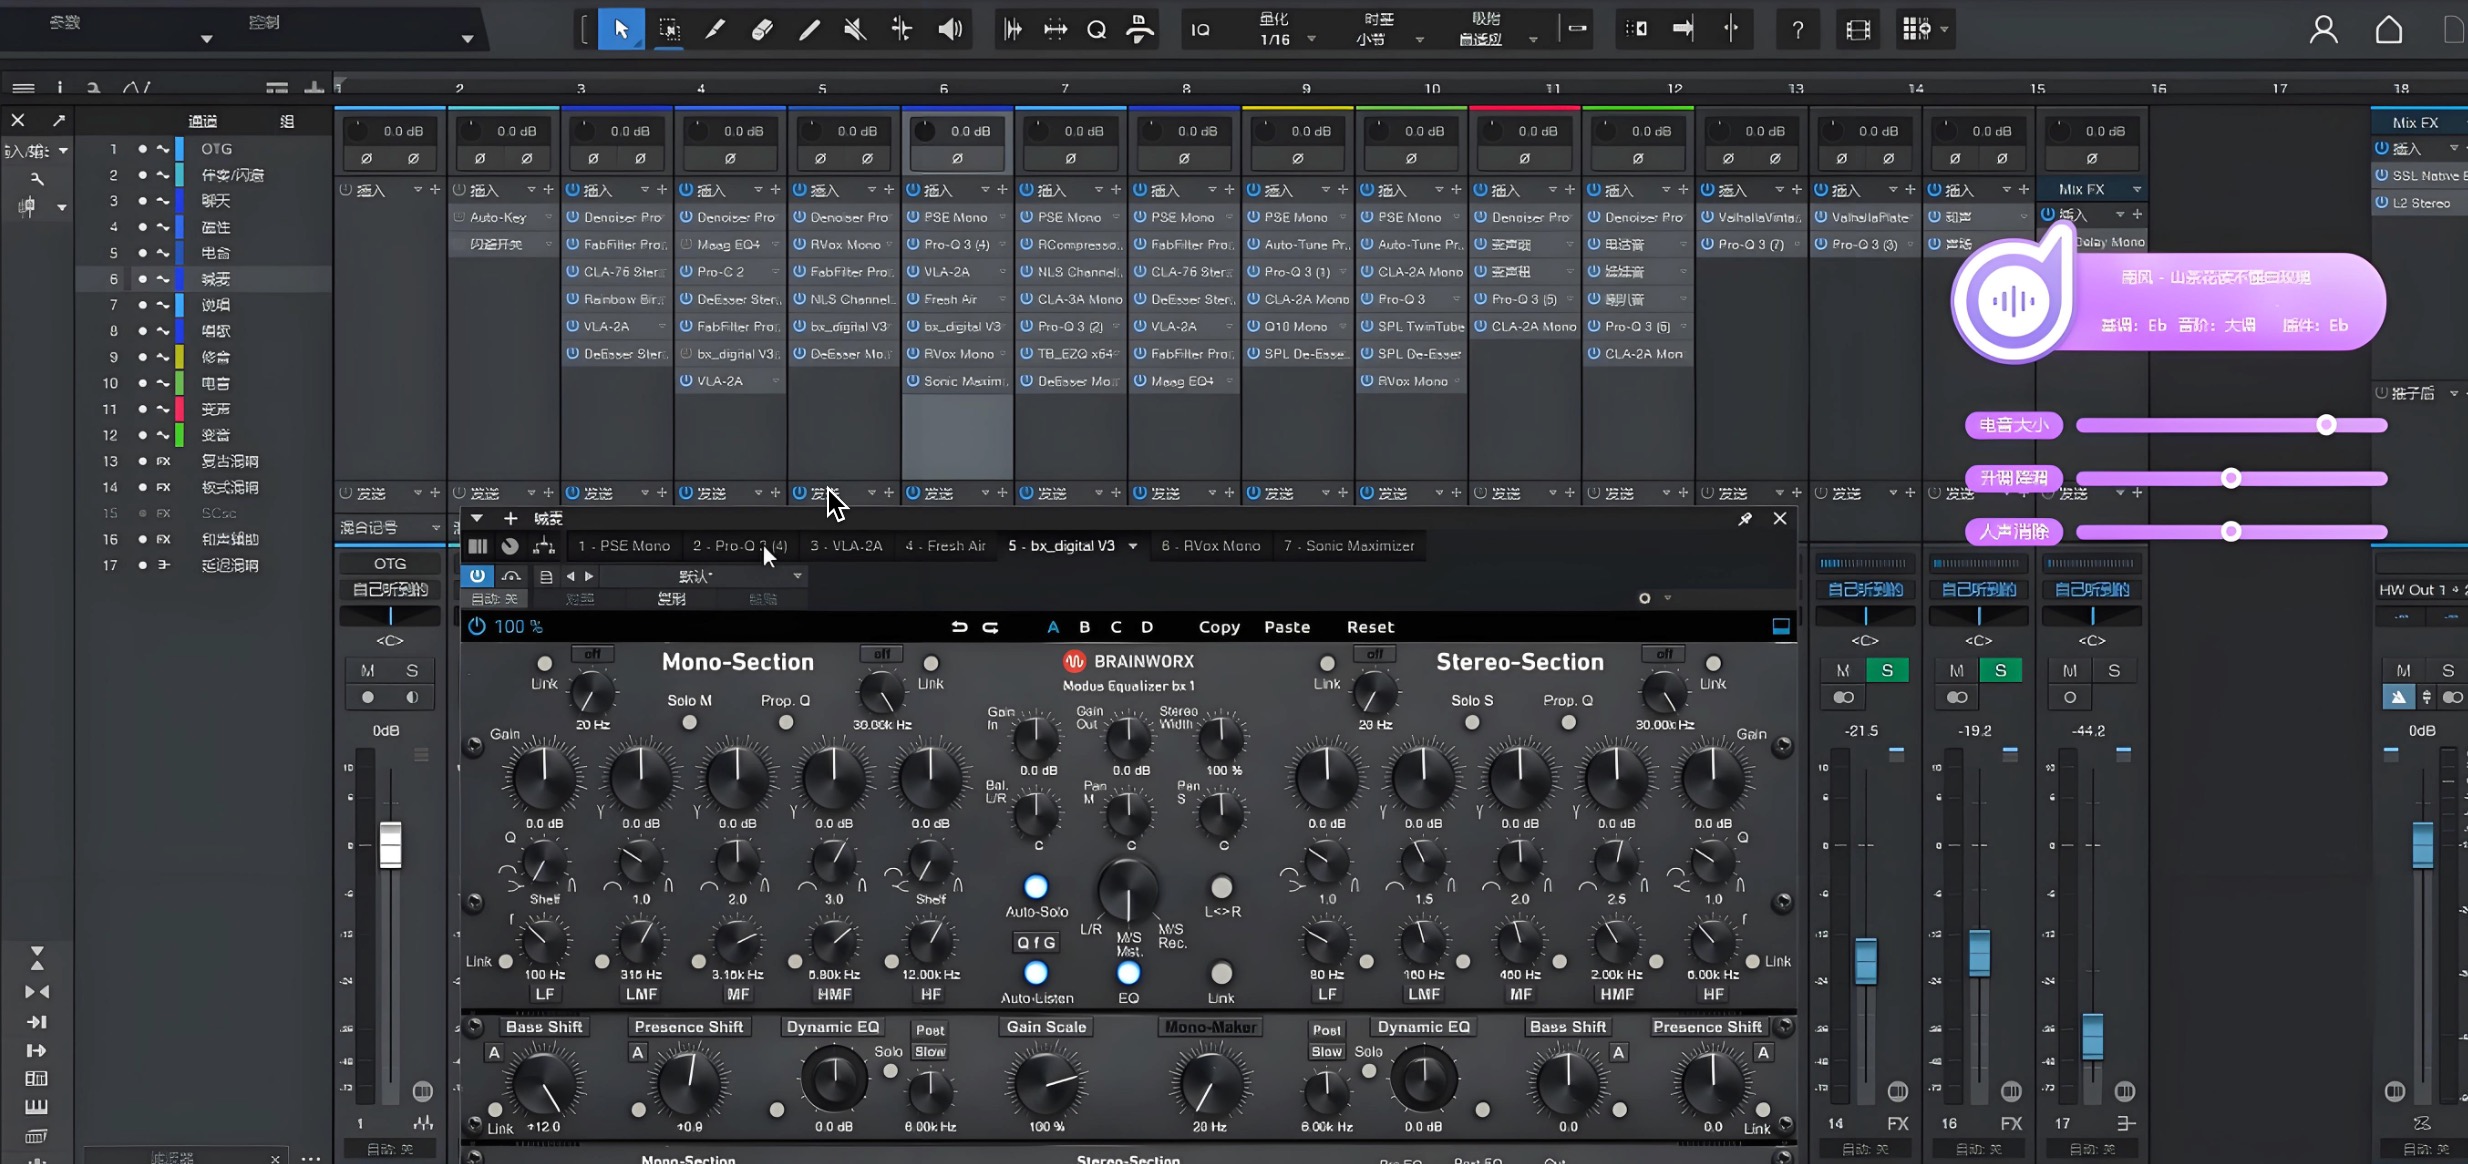This screenshot has width=2468, height=1164.
Task: Add insert with the plus next to channel name
Action: pyautogui.click(x=510, y=518)
